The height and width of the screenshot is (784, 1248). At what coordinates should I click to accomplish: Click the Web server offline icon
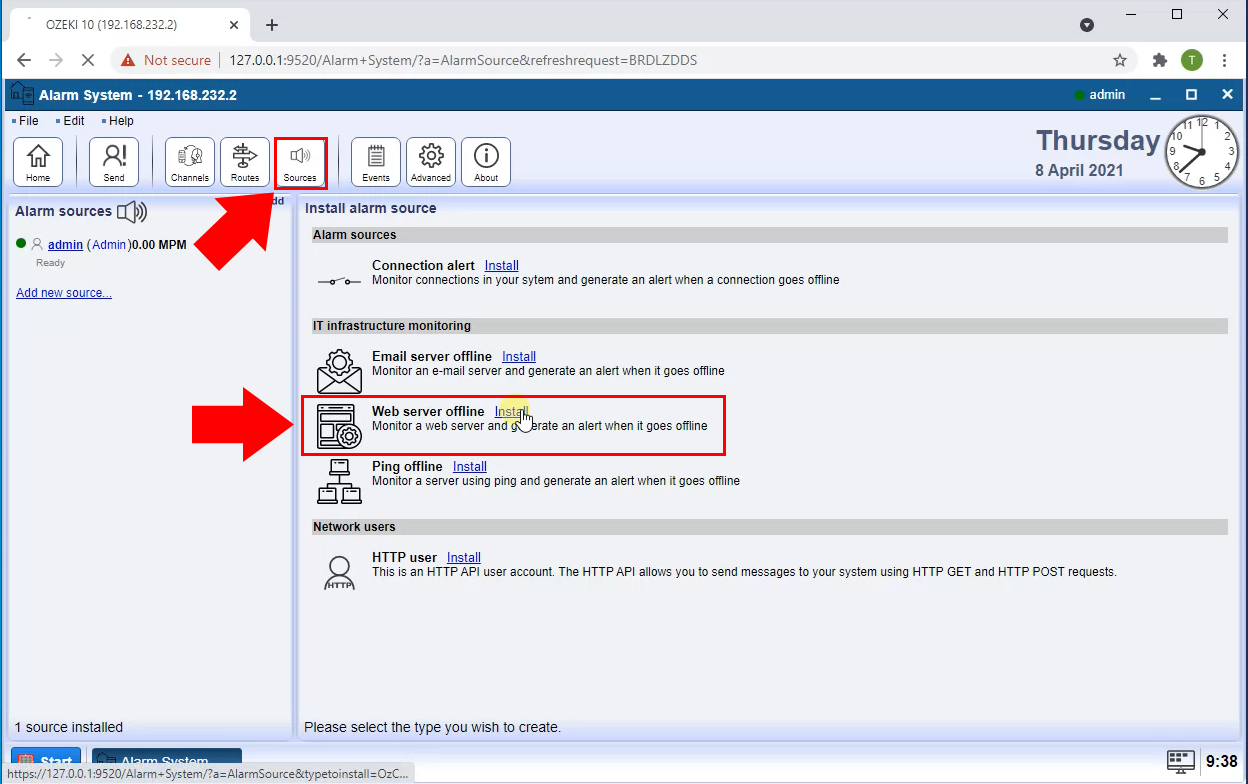tap(339, 426)
